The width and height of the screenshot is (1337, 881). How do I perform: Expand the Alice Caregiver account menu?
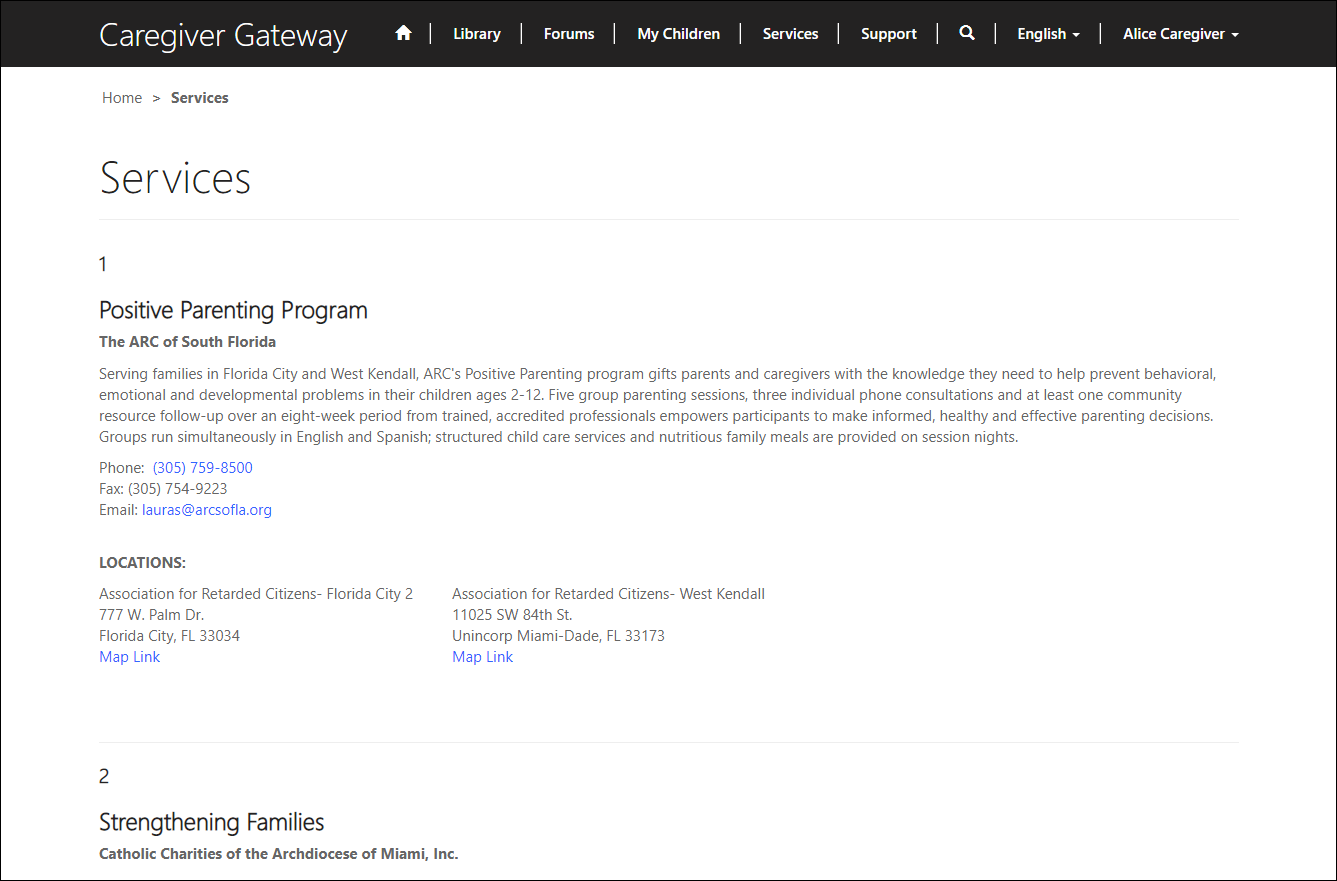[x=1180, y=34]
